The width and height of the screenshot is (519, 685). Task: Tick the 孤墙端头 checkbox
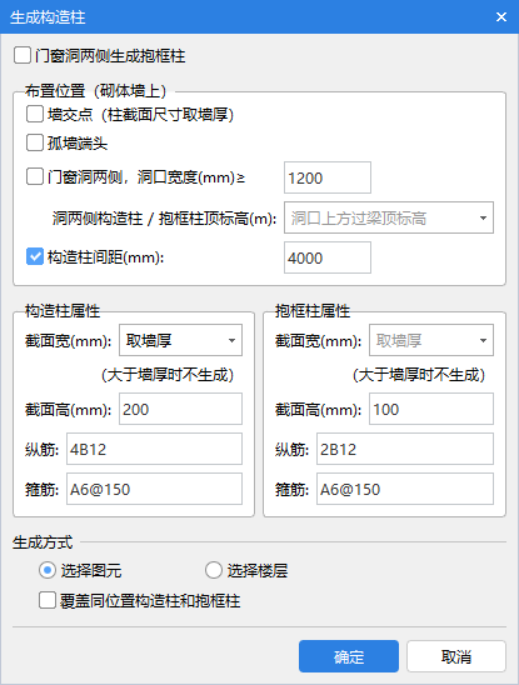35,143
